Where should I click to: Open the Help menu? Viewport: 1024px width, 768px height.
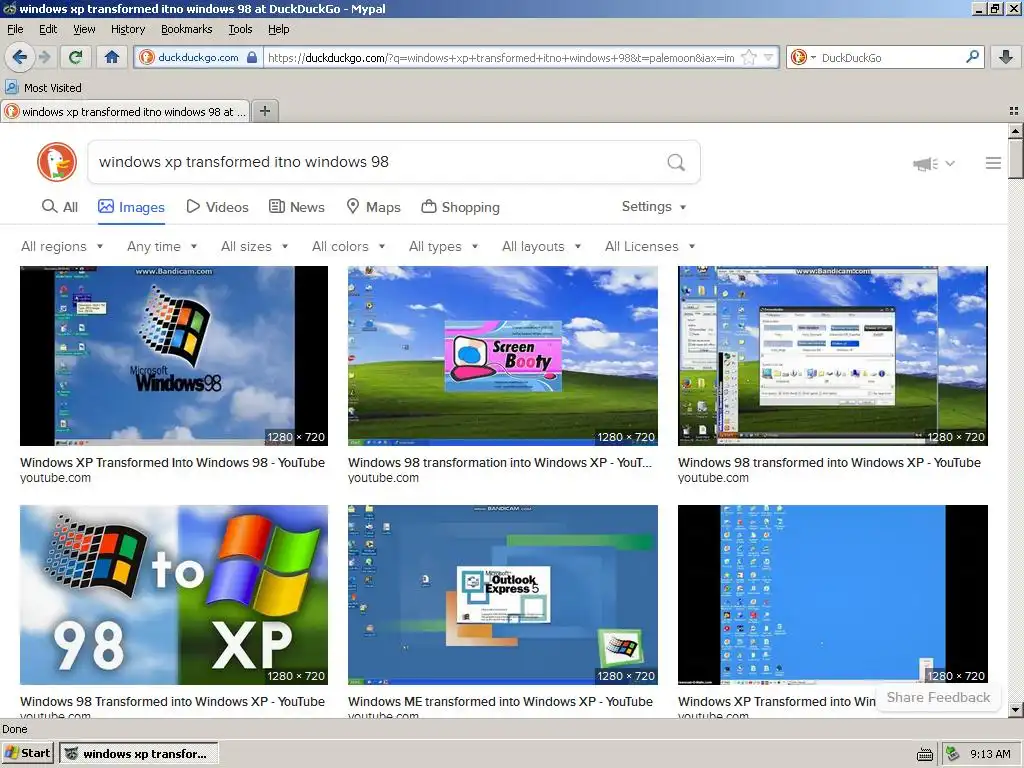point(279,29)
